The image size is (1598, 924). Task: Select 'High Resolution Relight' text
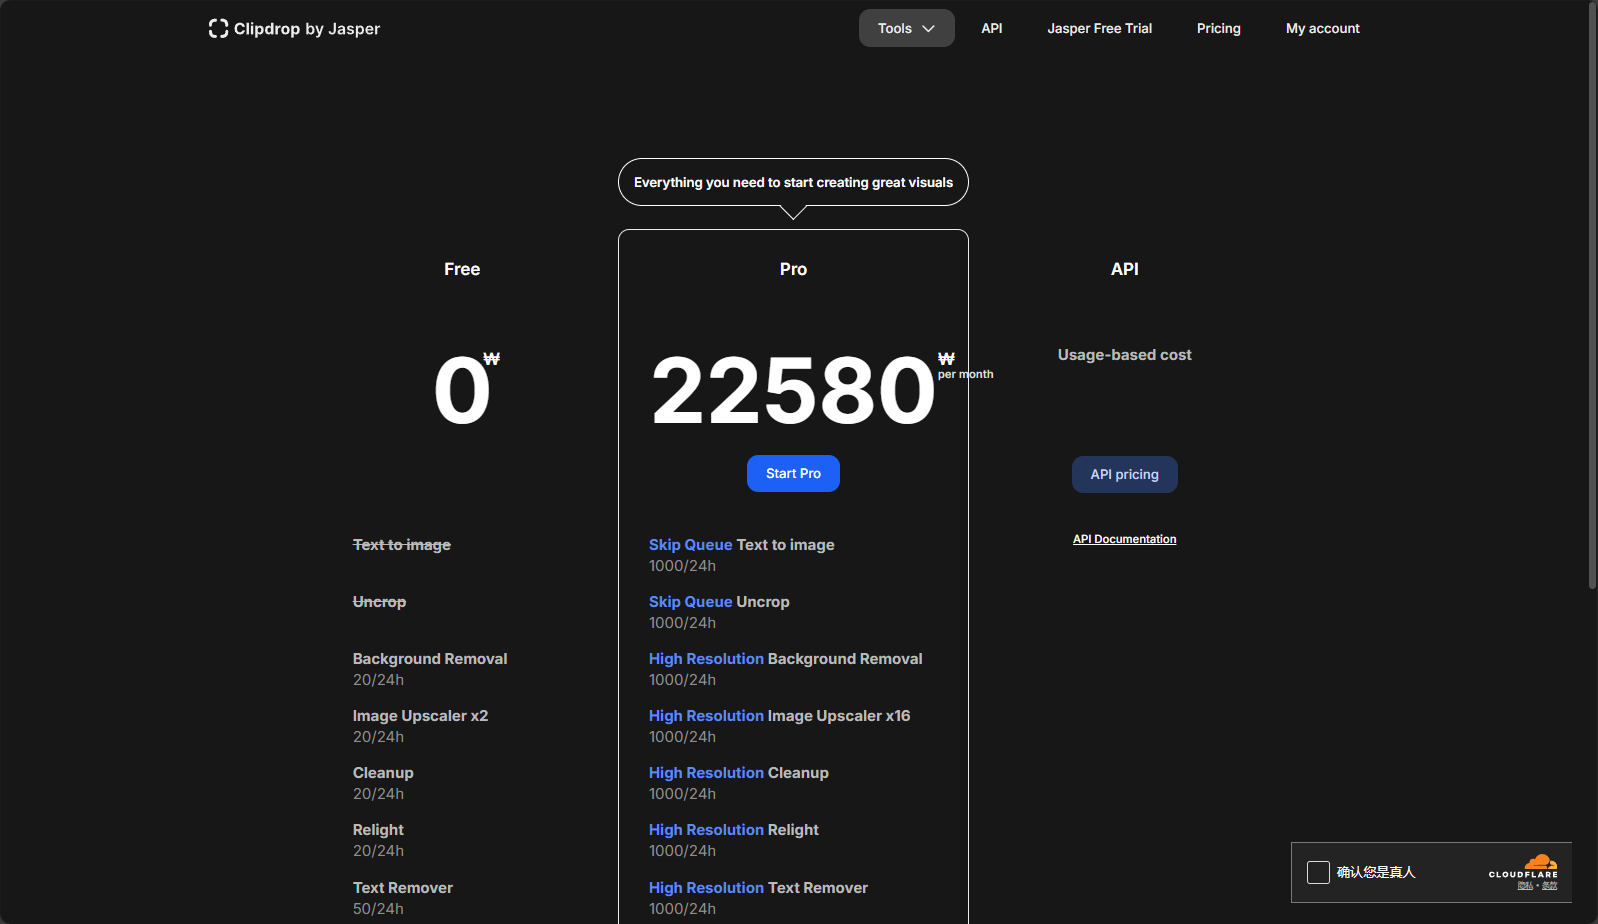[x=734, y=830]
